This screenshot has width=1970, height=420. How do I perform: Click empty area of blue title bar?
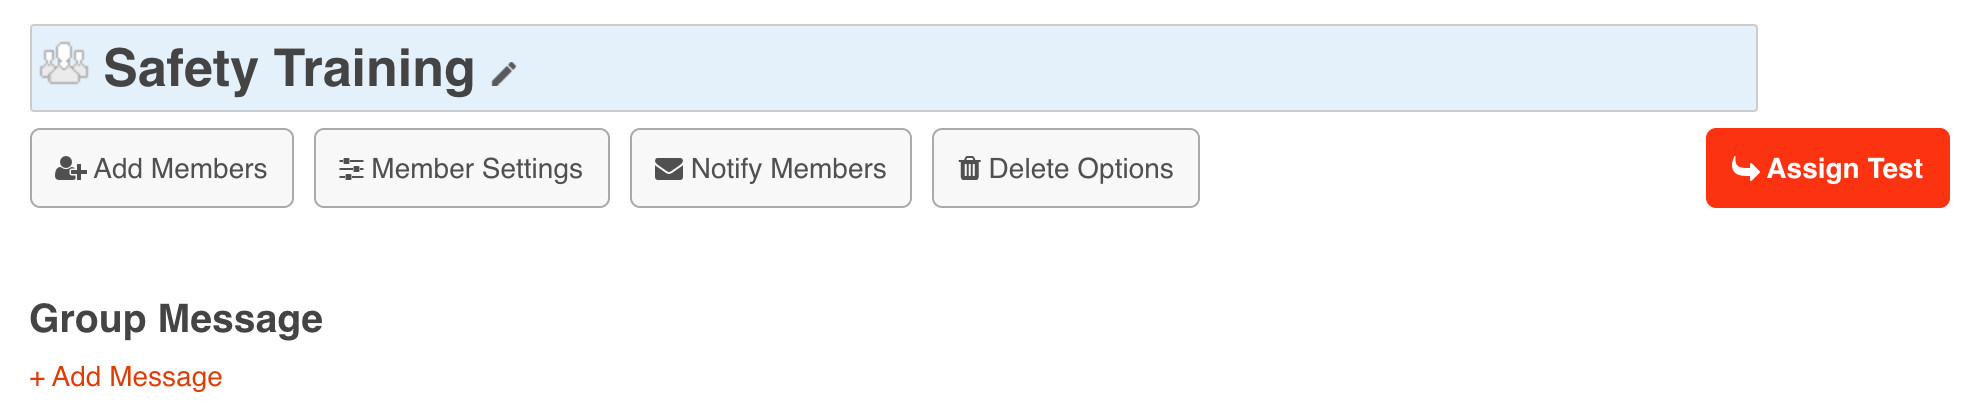[1100, 68]
